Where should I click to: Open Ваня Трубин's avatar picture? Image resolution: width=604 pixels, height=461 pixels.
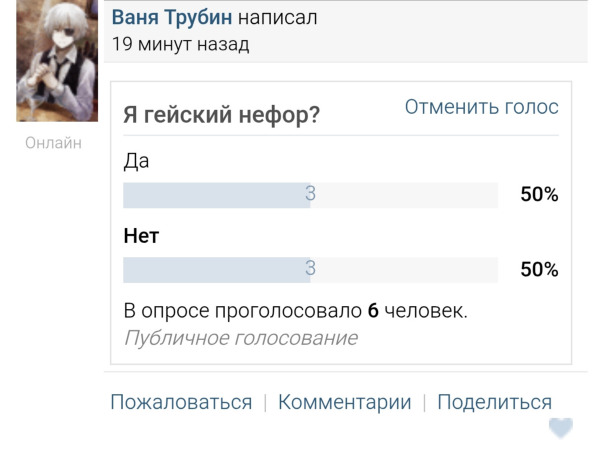click(x=57, y=60)
